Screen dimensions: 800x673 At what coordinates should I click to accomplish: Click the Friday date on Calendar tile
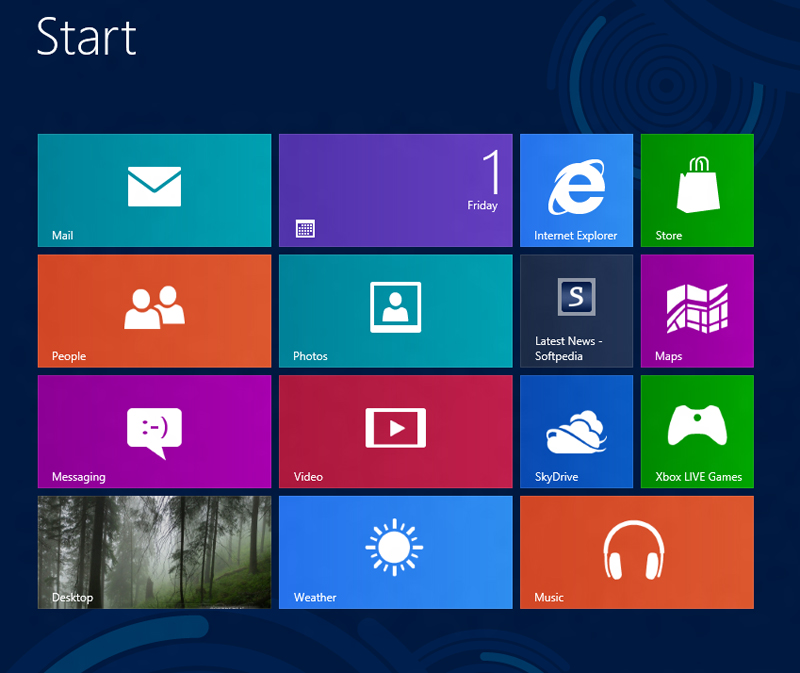click(482, 205)
